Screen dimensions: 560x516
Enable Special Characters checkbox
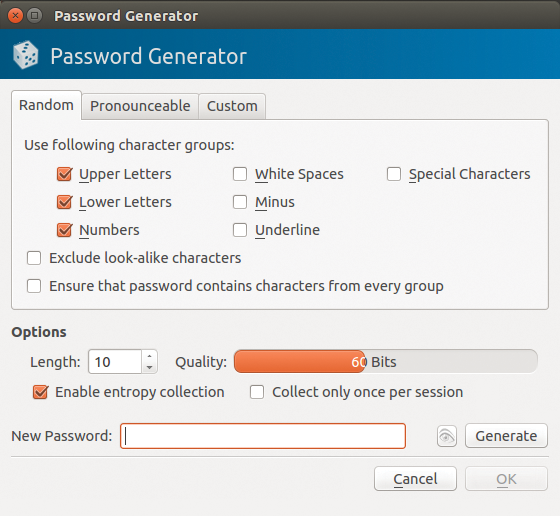[394, 174]
